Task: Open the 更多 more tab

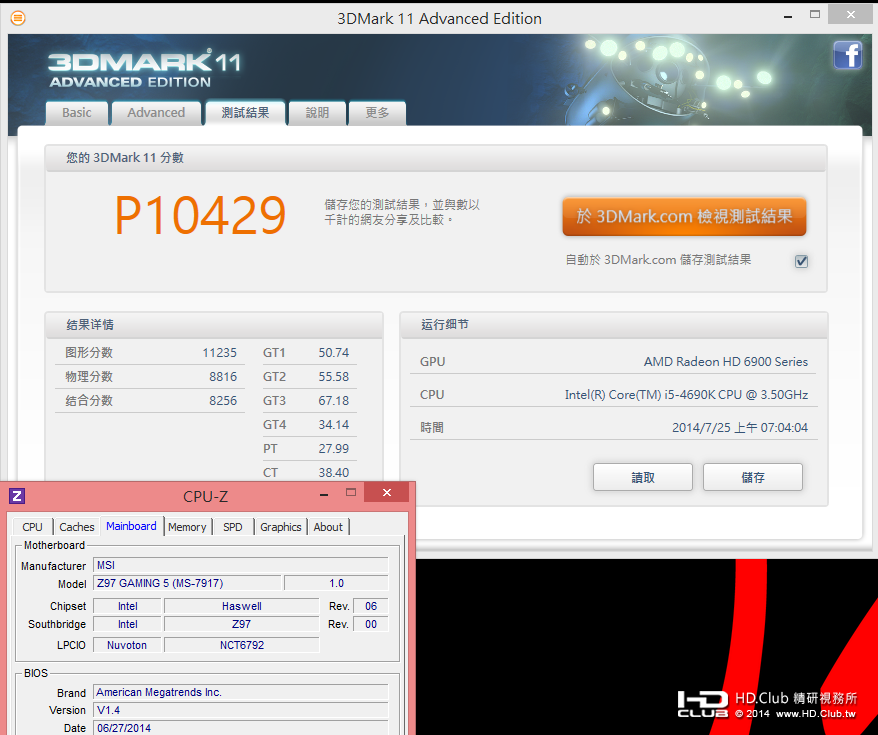Action: pyautogui.click(x=377, y=113)
